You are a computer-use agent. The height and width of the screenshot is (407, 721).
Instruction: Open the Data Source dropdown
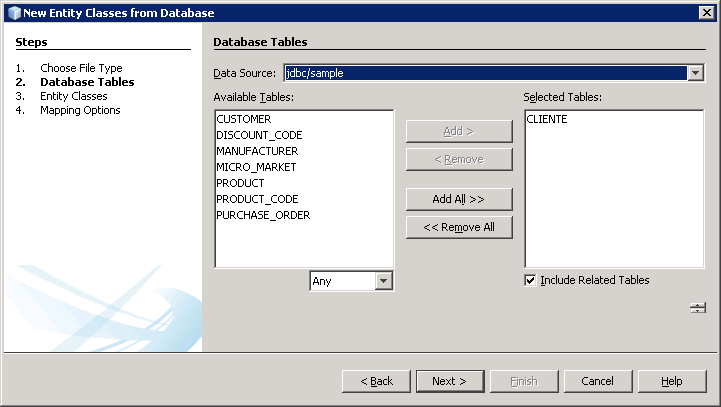tap(695, 73)
